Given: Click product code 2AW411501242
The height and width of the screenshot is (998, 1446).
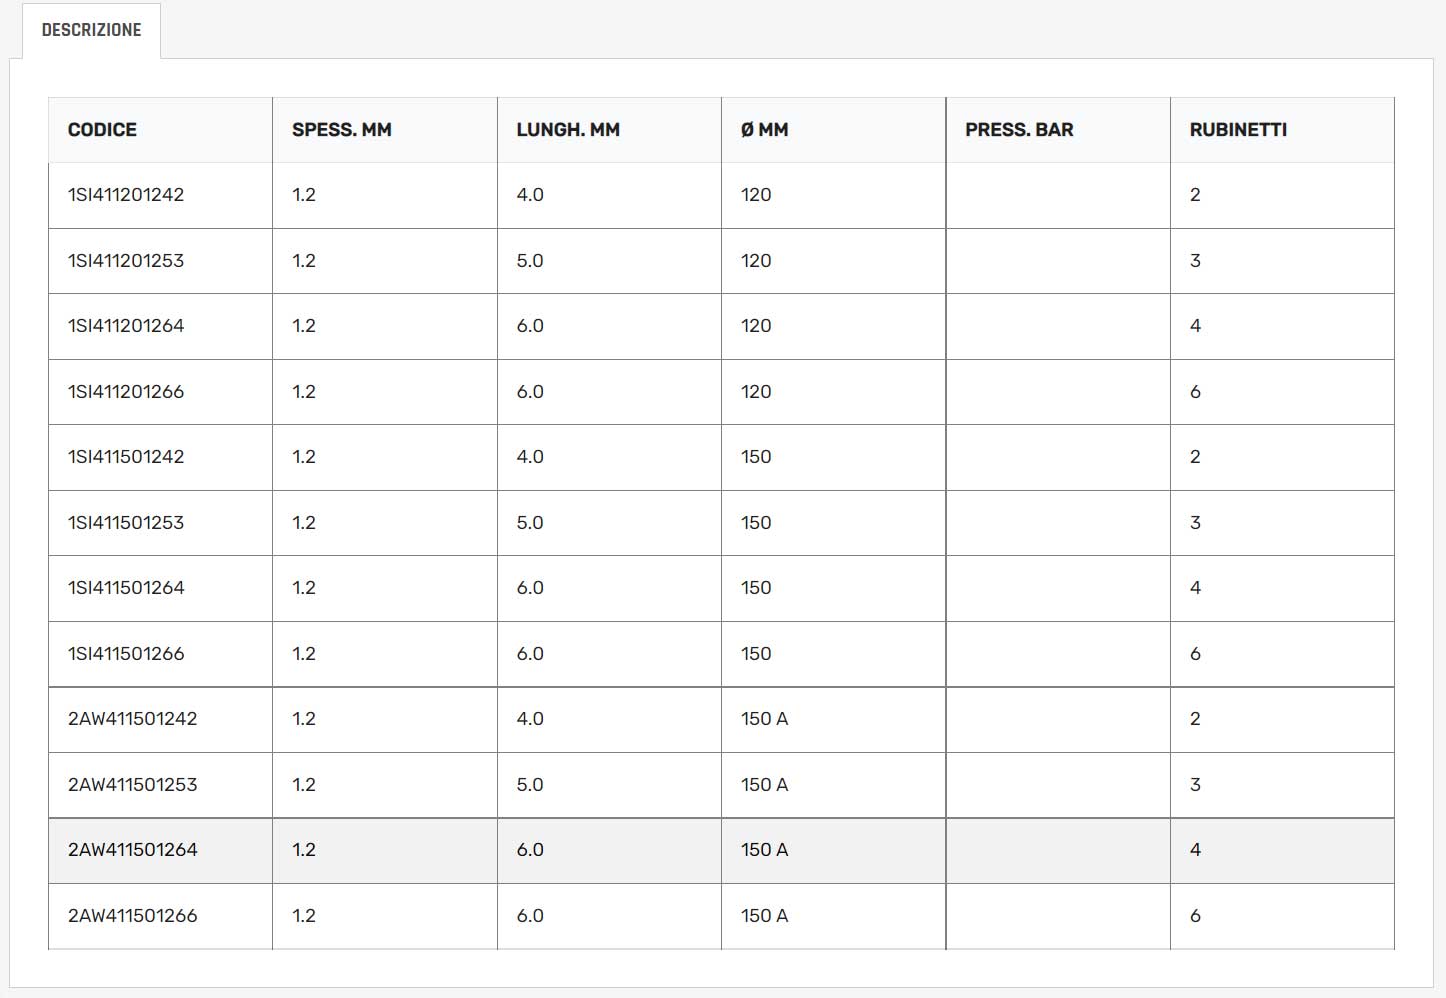Looking at the screenshot, I should [x=132, y=719].
